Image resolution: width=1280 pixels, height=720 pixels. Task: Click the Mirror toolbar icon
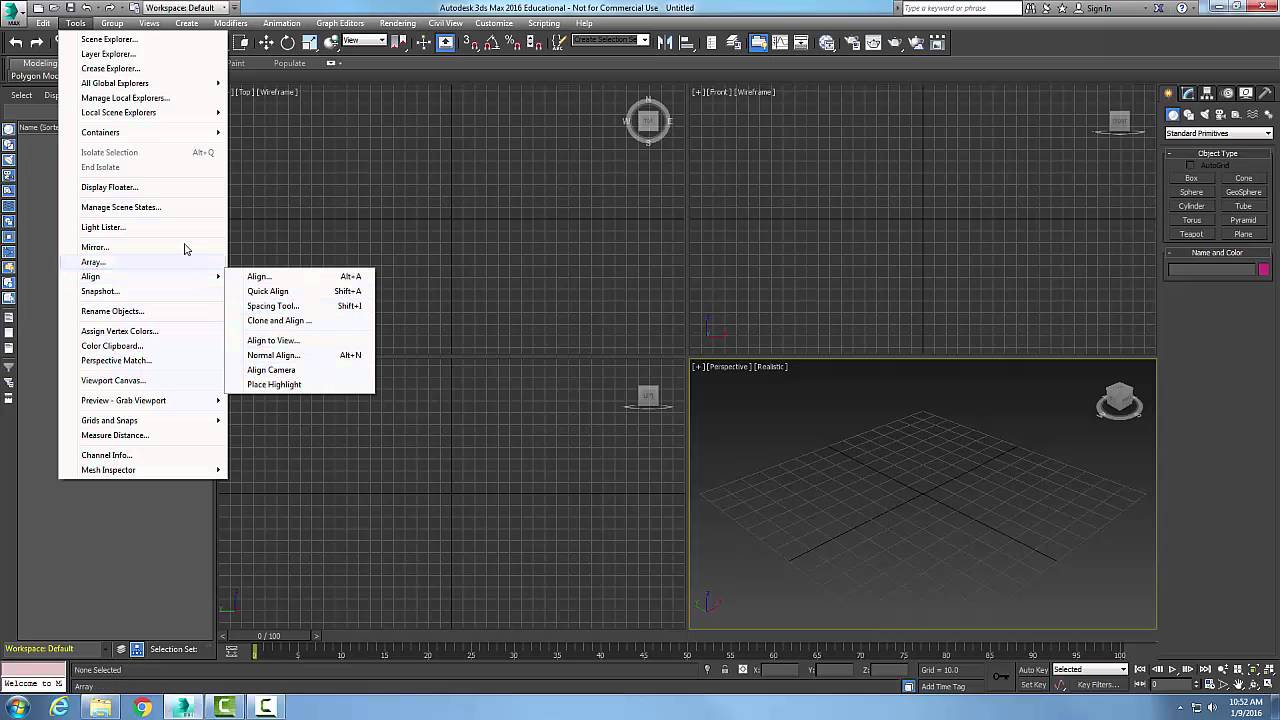pos(665,42)
